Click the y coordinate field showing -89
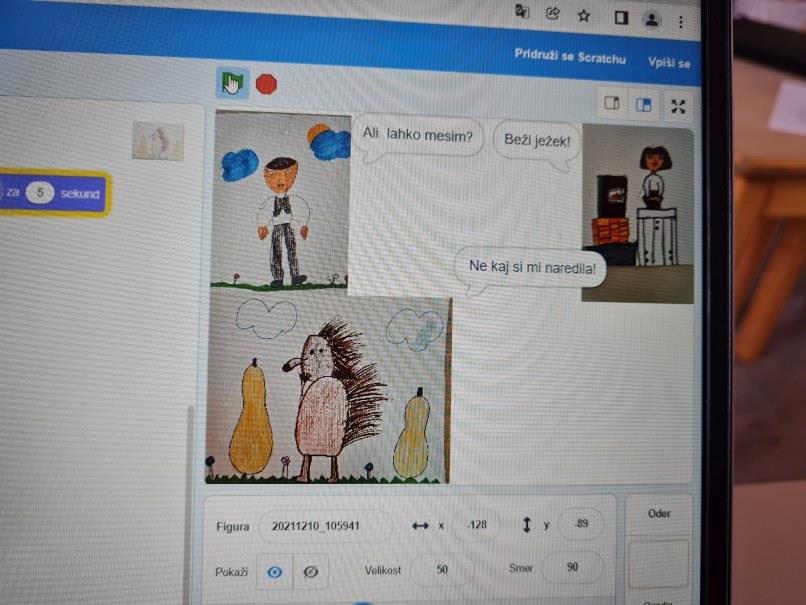 pyautogui.click(x=581, y=523)
